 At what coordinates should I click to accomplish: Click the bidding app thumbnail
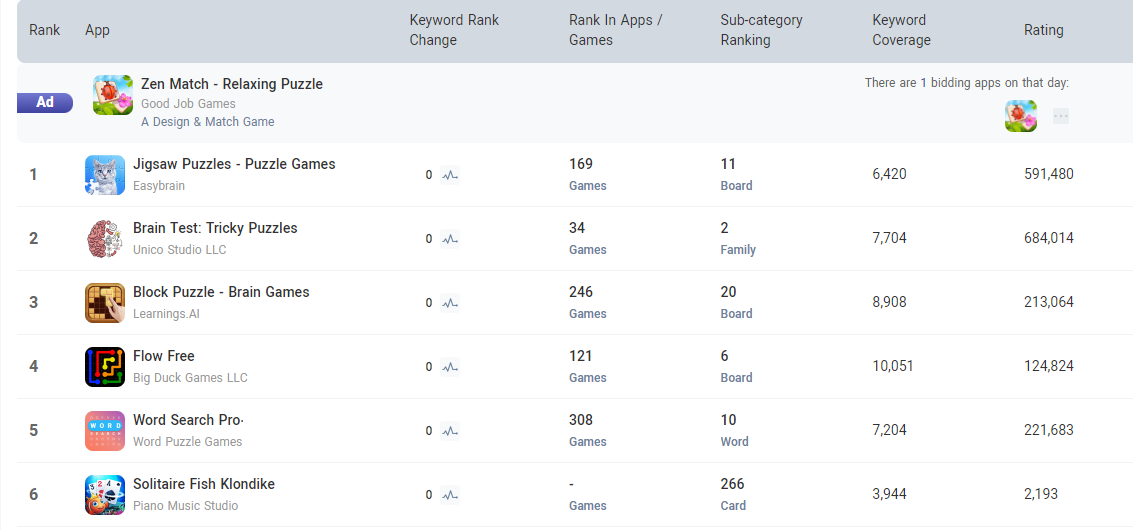1021,116
